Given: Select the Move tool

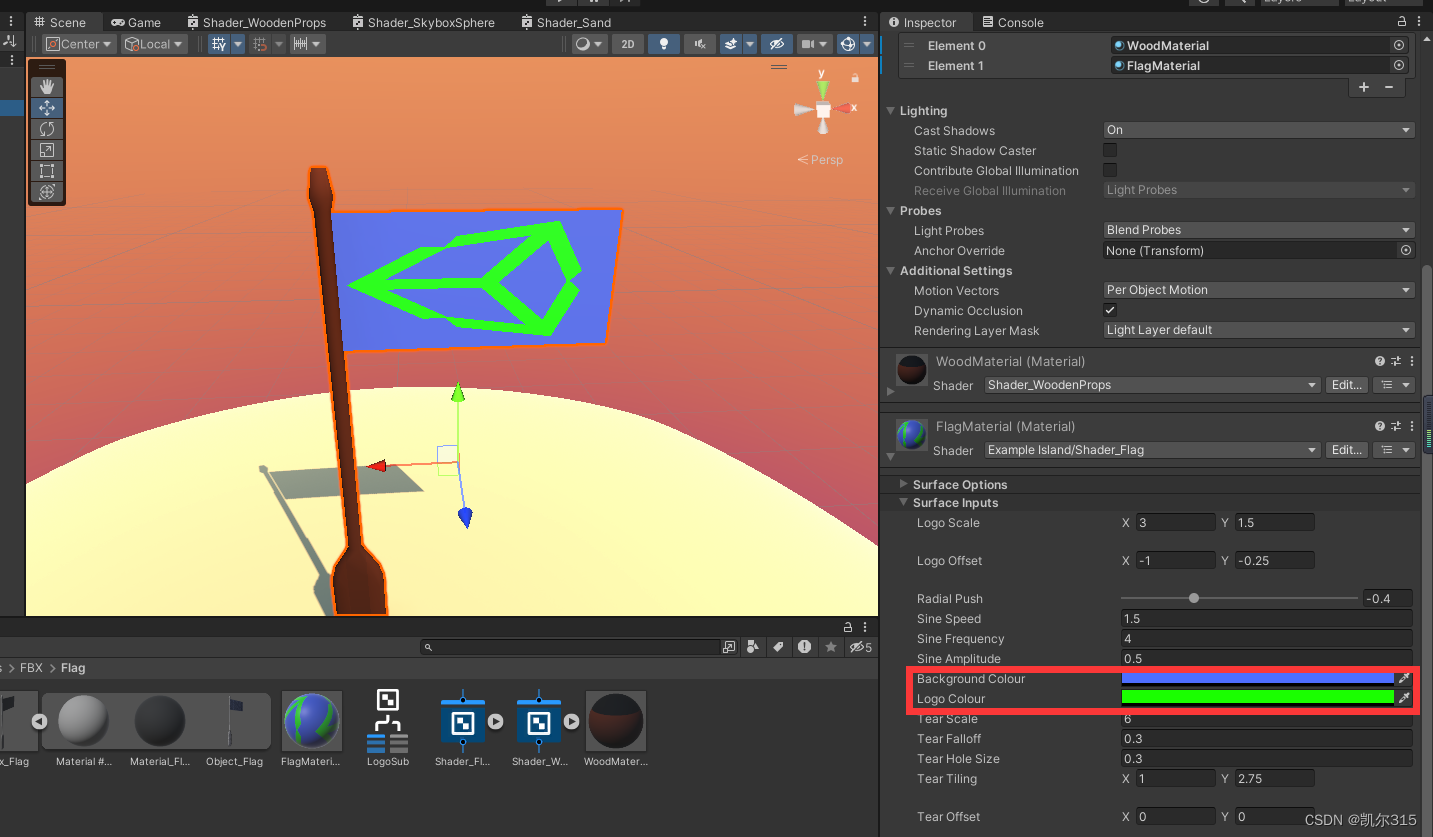Looking at the screenshot, I should (47, 108).
